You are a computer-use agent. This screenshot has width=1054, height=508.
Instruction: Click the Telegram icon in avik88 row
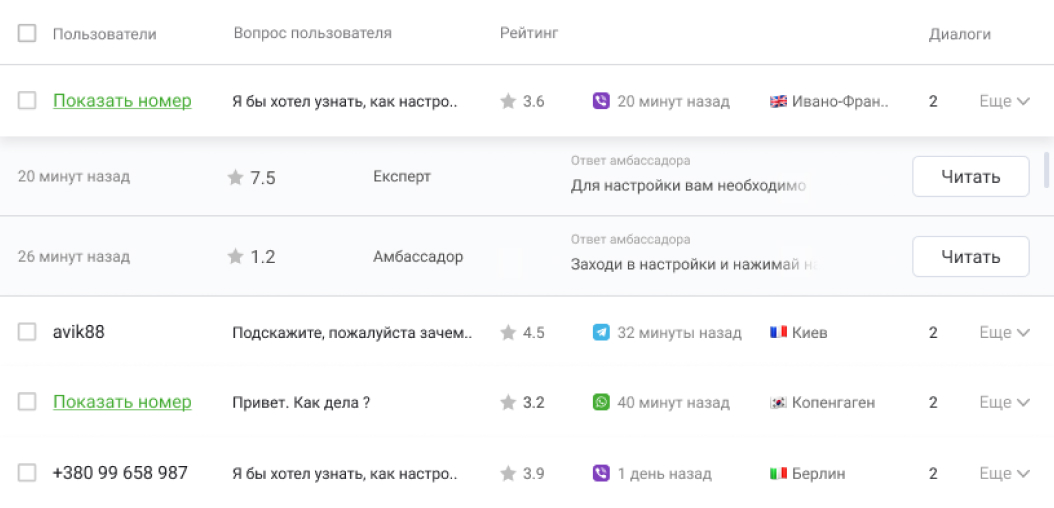tap(601, 333)
